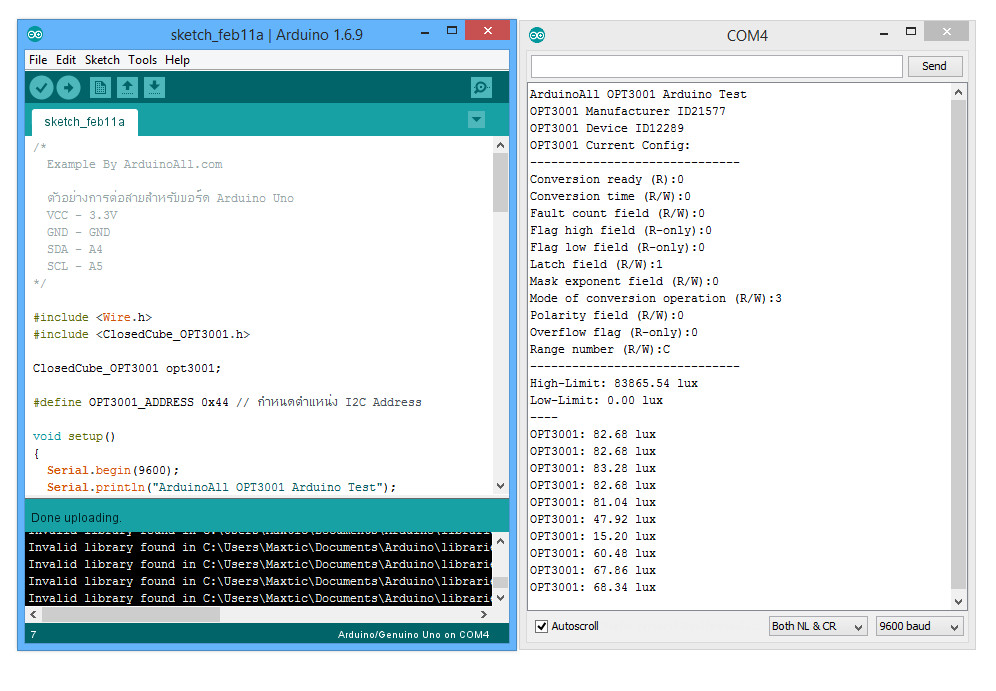Click the "#include <Wire.h>" code line
Screen dimensions: 996x691
[93, 317]
